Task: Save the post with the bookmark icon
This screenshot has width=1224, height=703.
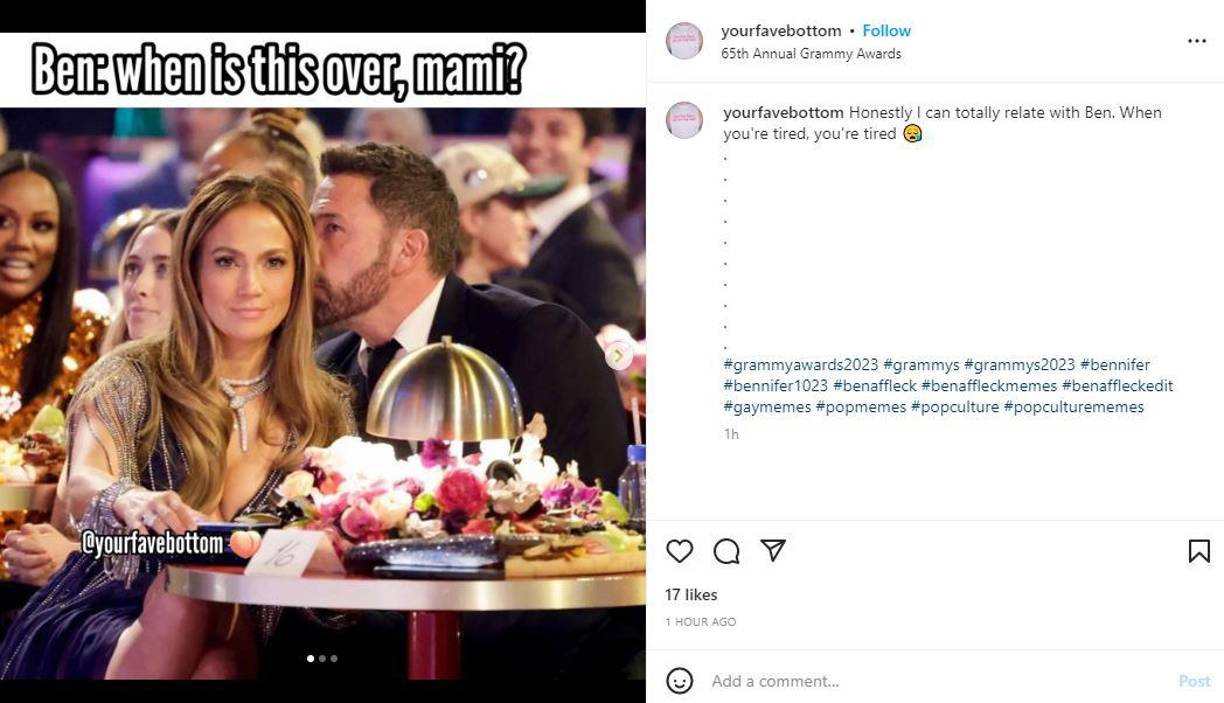Action: (1199, 551)
